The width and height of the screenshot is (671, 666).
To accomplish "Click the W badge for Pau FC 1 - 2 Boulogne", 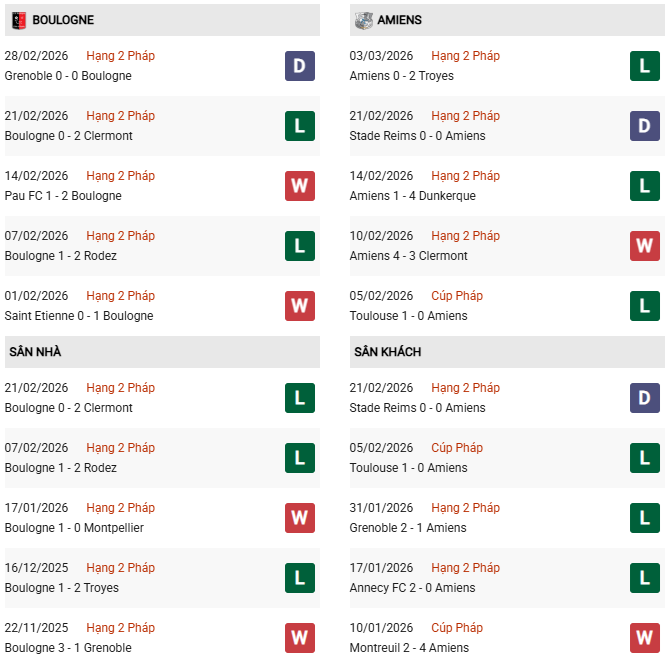I will click(x=300, y=186).
